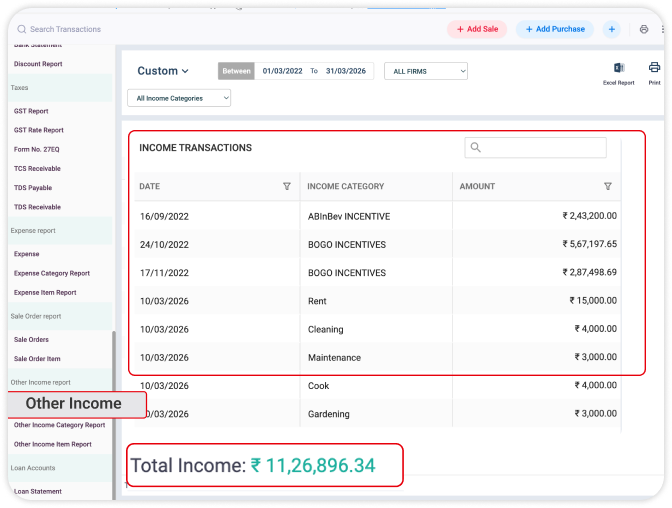Click Add Purchase button
This screenshot has height=508, width=672.
(x=555, y=29)
